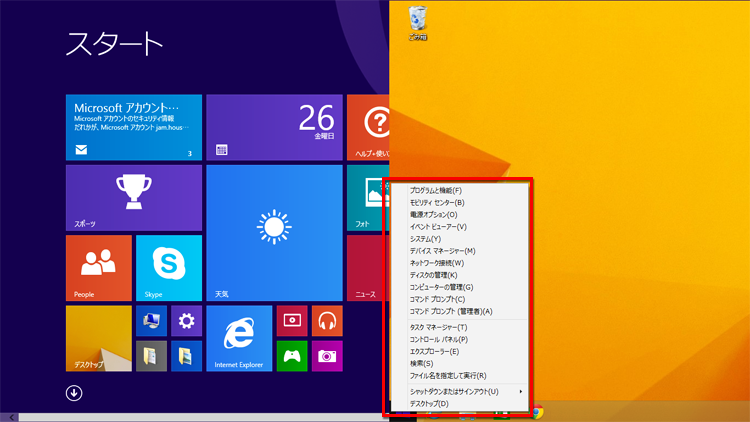The image size is (750, 422).
Task: Open the Recycle Bin on desktop
Action: click(x=418, y=22)
